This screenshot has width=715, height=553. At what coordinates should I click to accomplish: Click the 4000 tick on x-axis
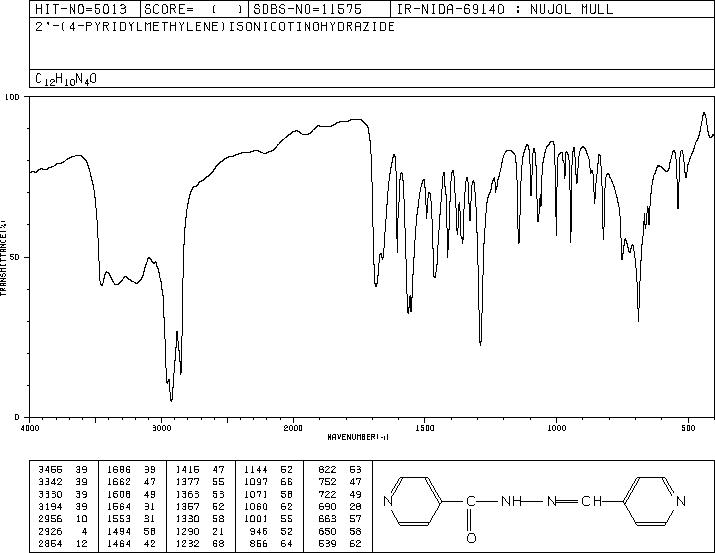(30, 427)
